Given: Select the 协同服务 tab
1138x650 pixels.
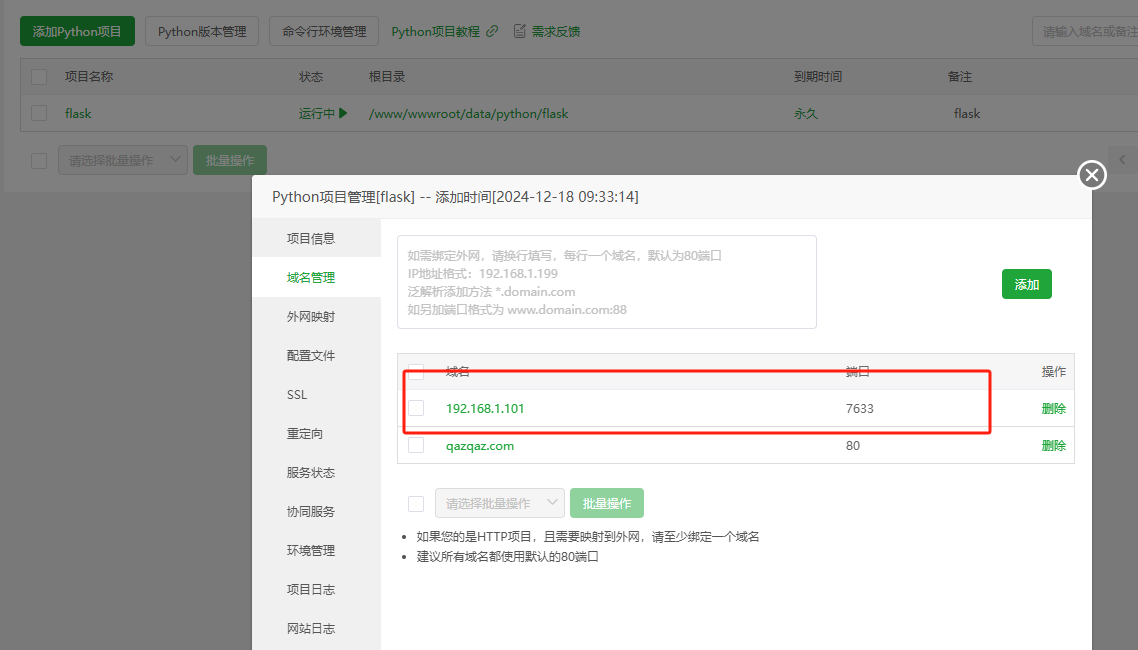Looking at the screenshot, I should tap(316, 511).
